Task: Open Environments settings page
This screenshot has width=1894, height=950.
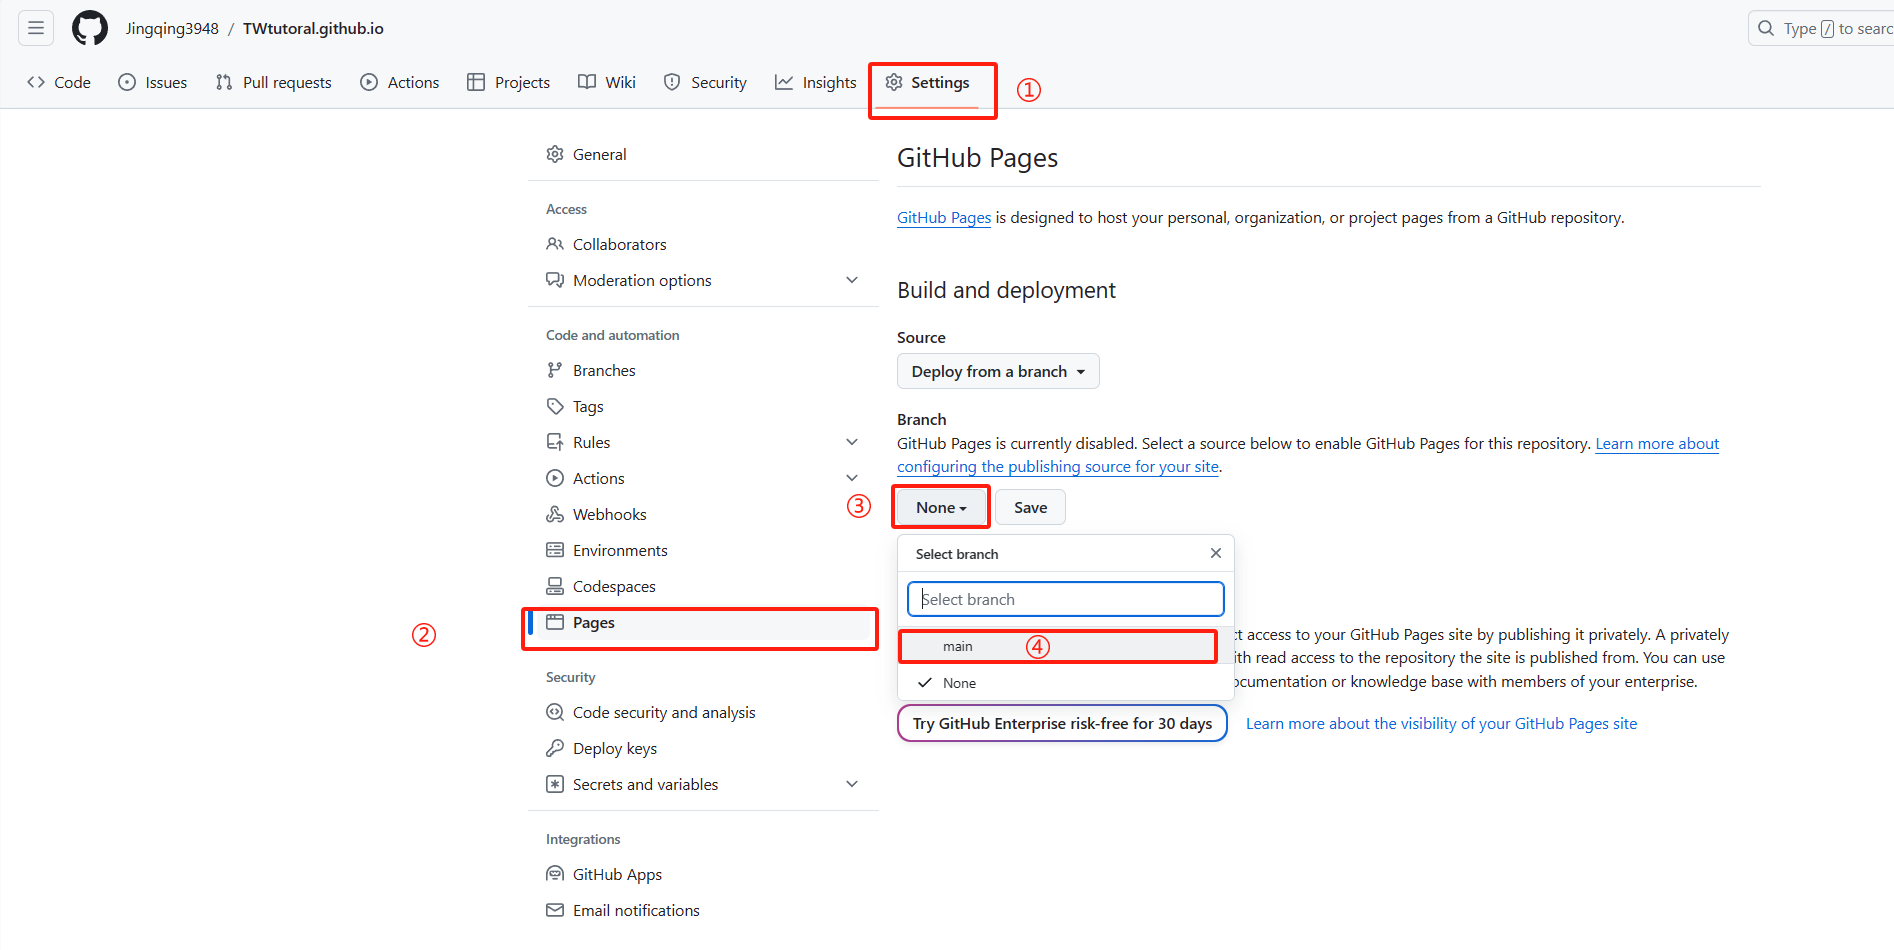Action: (x=620, y=550)
